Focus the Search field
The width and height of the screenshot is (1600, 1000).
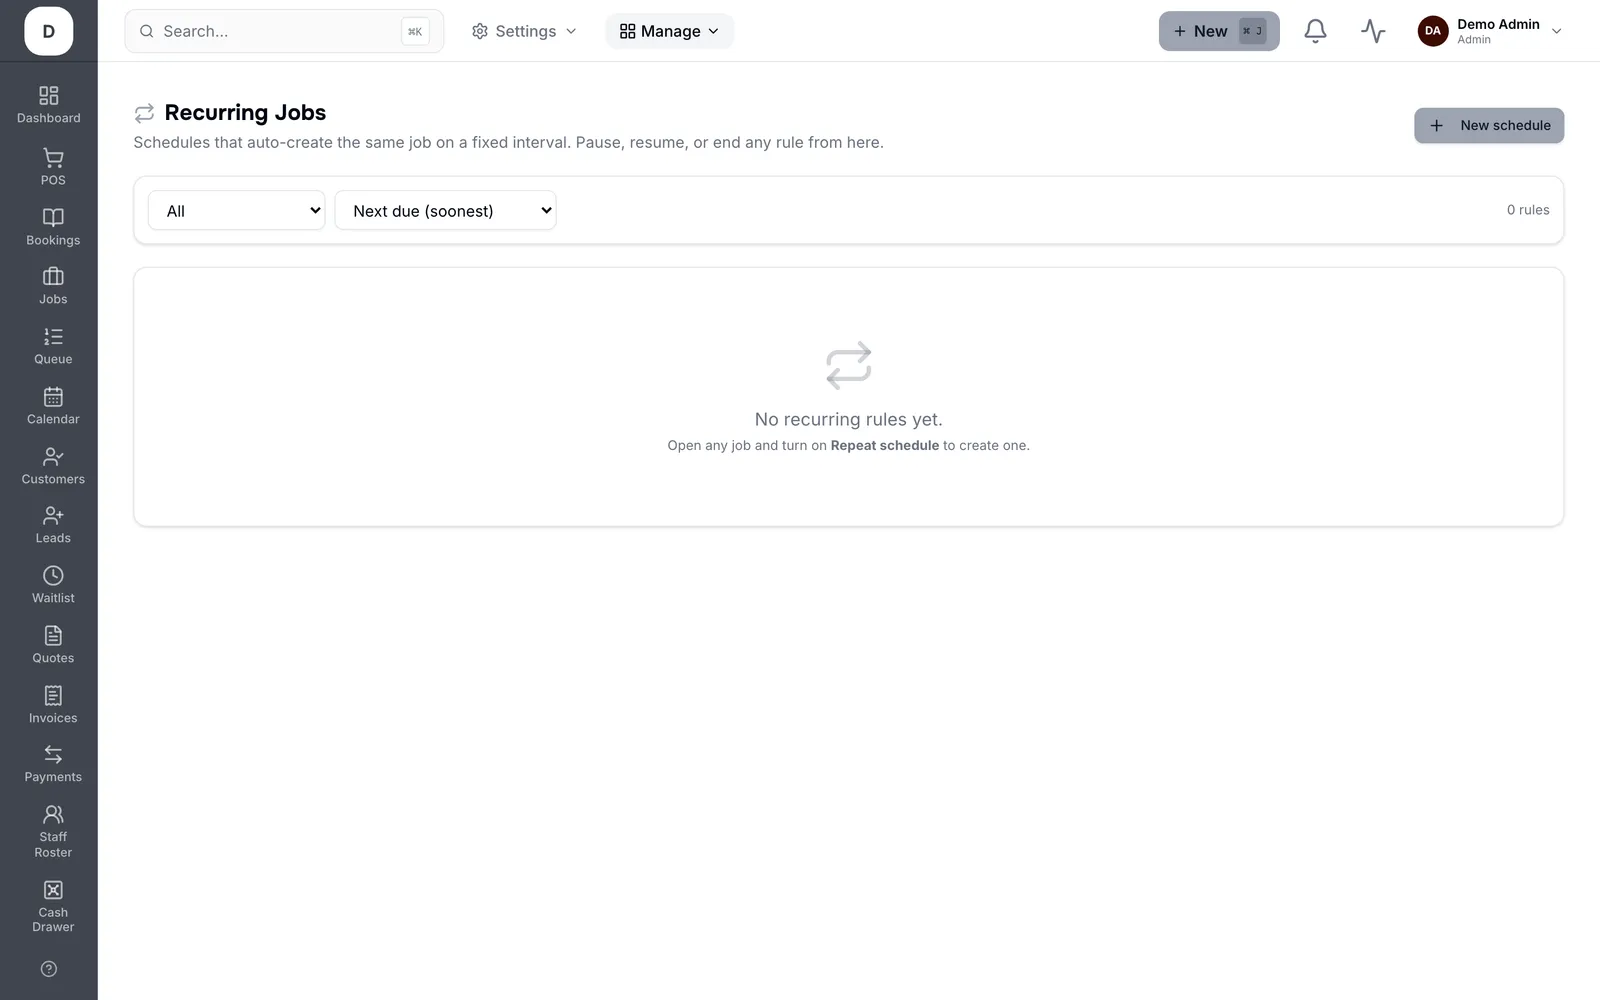284,31
